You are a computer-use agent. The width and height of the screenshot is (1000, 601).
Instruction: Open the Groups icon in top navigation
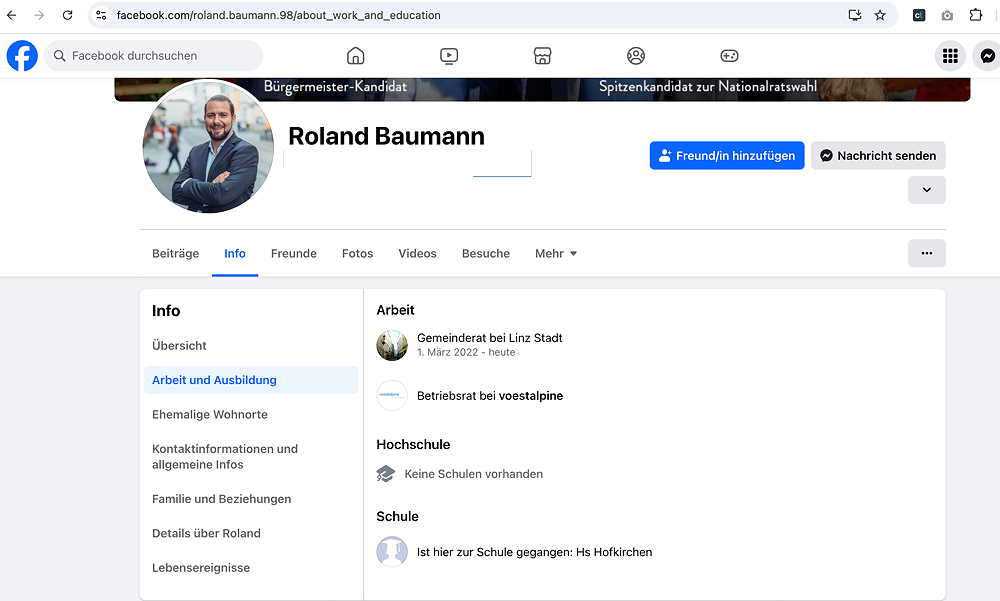tap(636, 56)
